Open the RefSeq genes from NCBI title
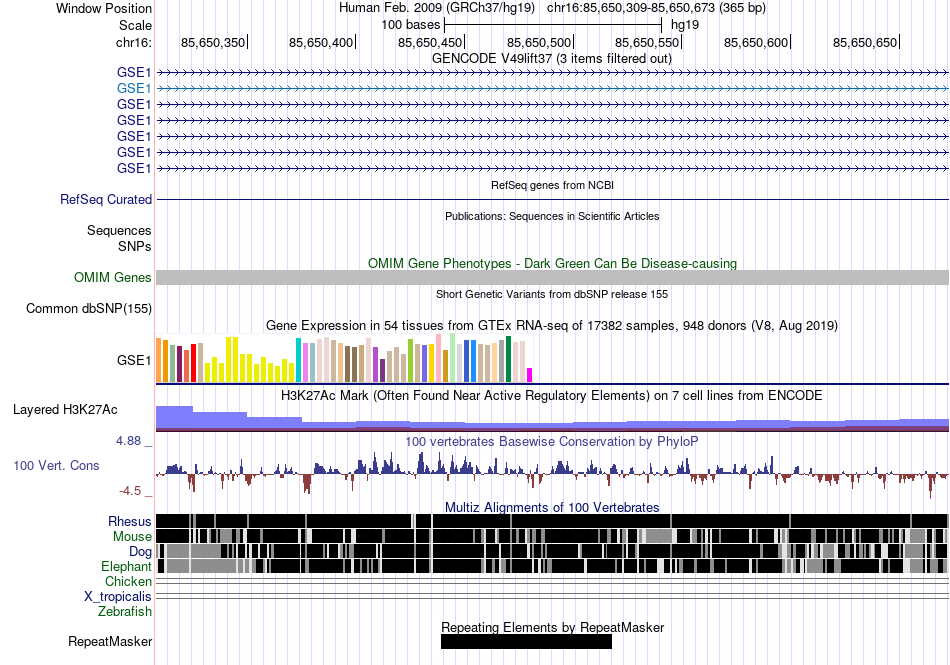950x665 pixels. [552, 185]
